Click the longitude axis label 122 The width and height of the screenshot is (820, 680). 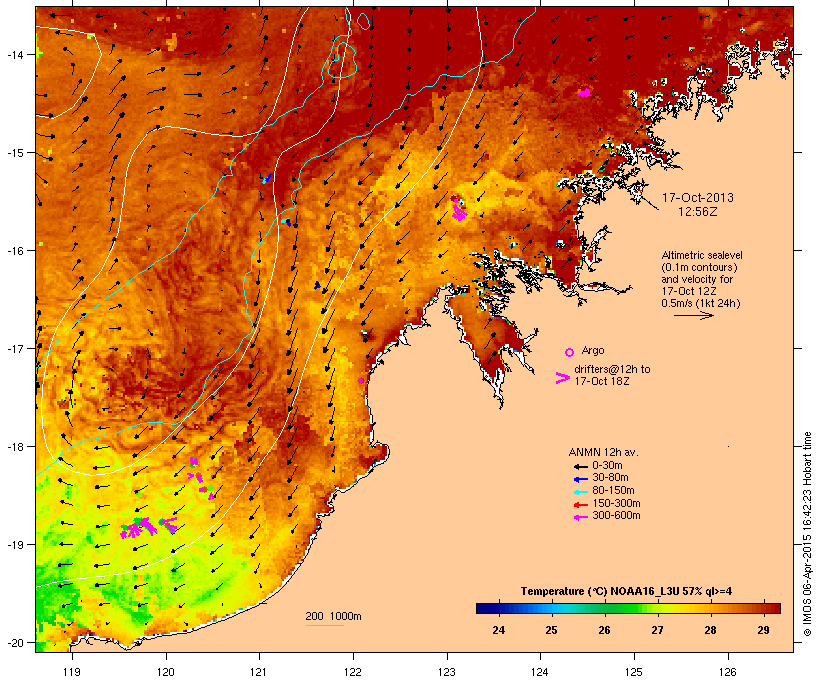(353, 671)
